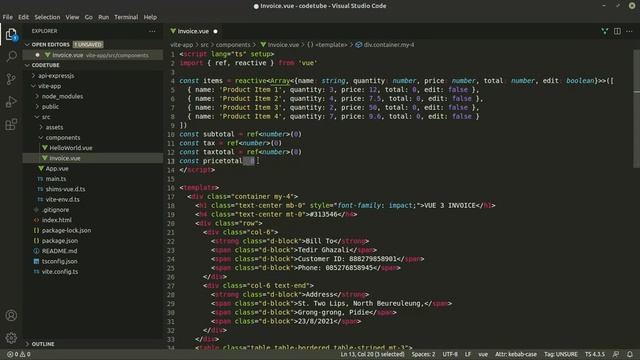Click the Split Editor icon
The image size is (640, 360).
point(617,31)
